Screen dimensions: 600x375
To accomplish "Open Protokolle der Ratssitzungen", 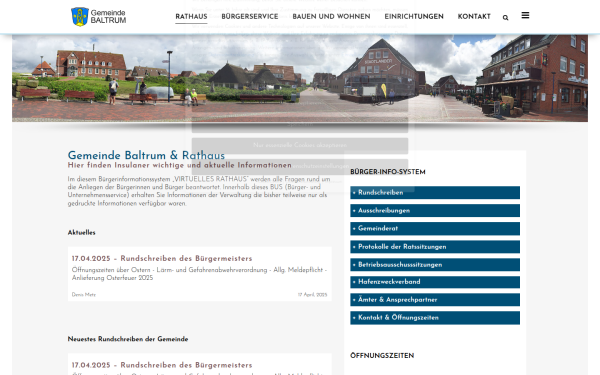I will click(x=435, y=247).
